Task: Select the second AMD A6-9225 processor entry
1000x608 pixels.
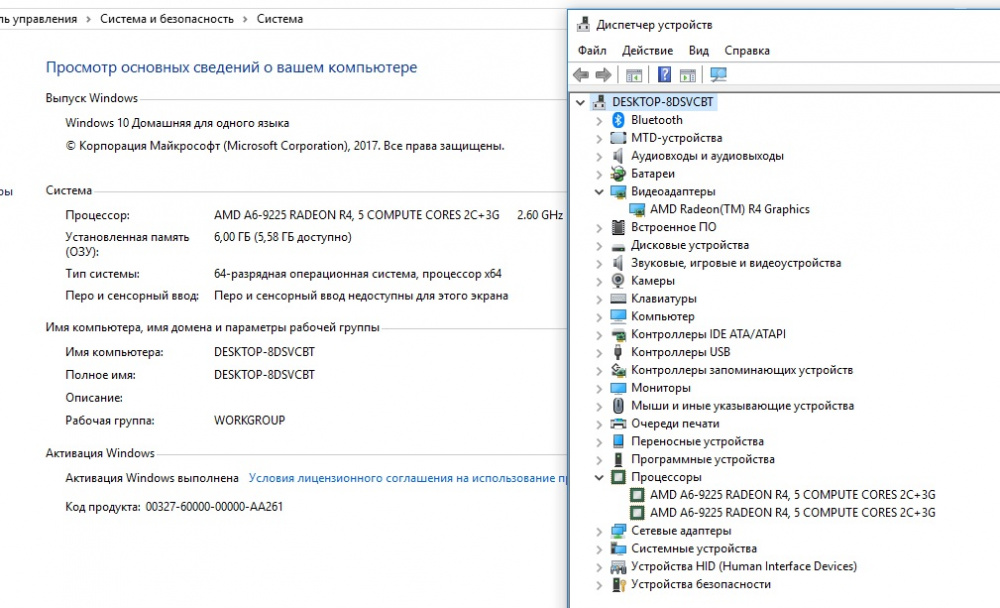Action: click(x=792, y=513)
